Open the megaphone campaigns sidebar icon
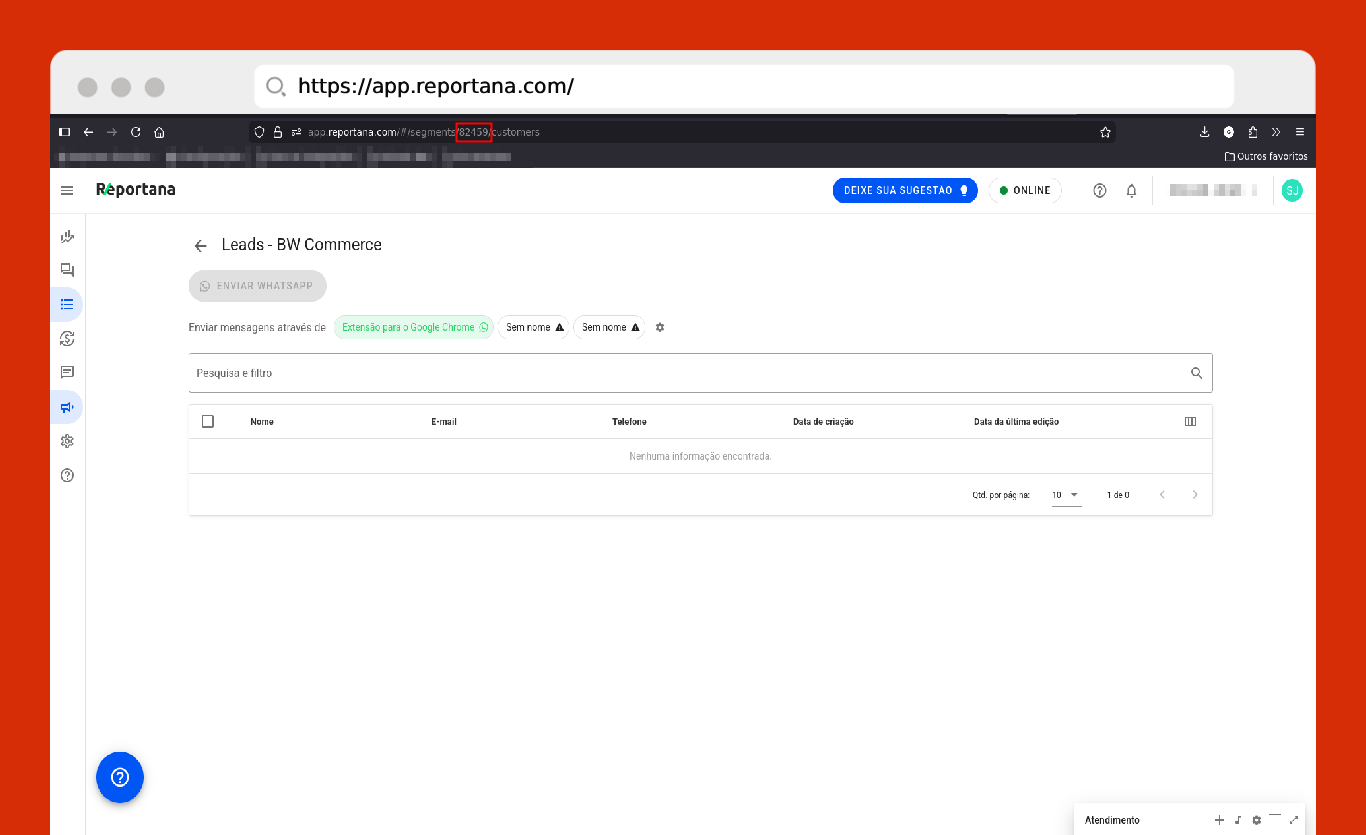The width and height of the screenshot is (1366, 835). (x=67, y=407)
